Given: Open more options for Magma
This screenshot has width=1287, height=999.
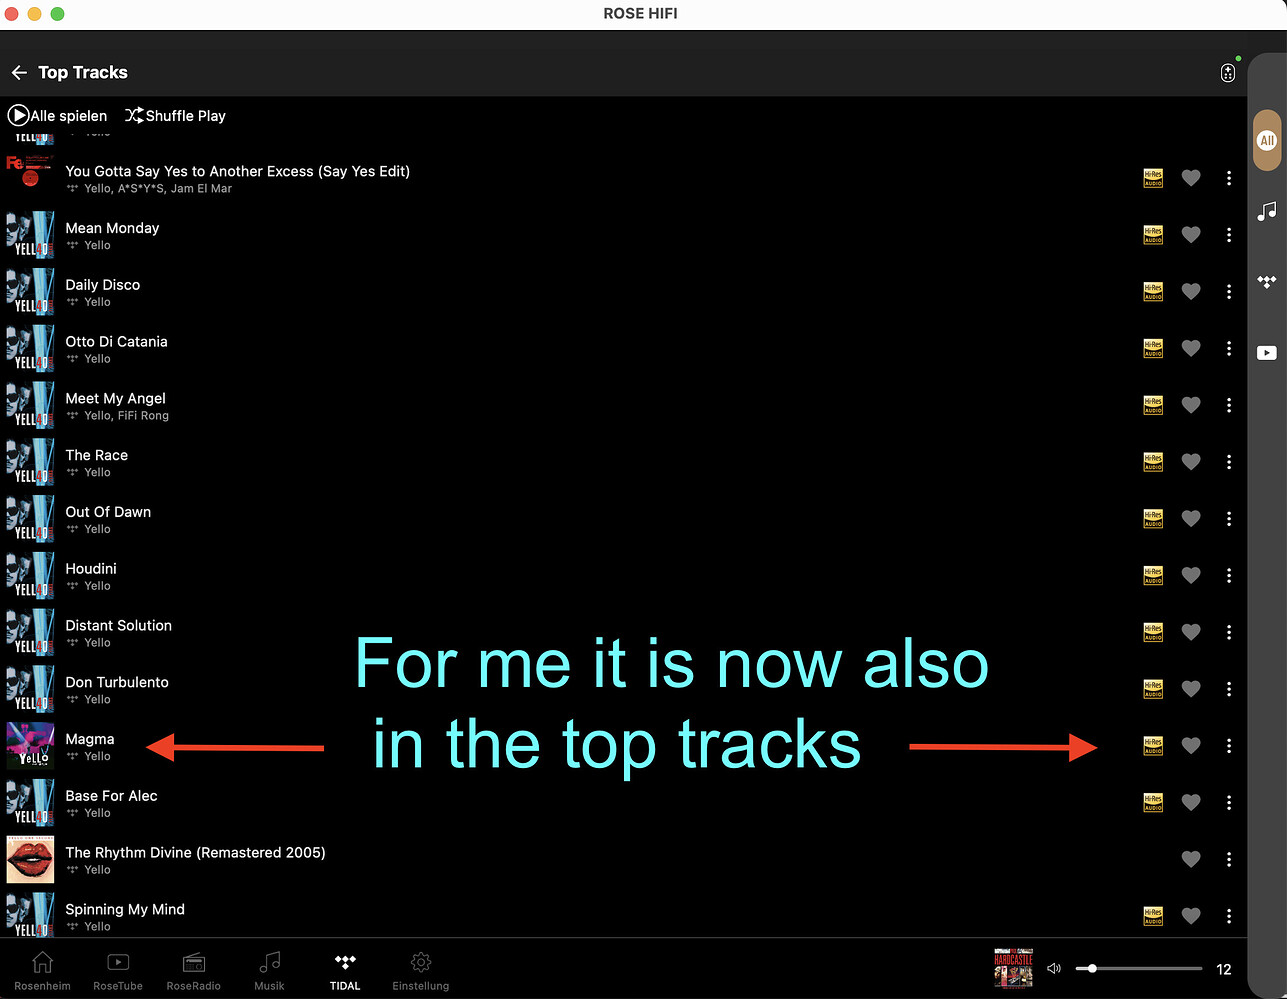Looking at the screenshot, I should tap(1229, 746).
